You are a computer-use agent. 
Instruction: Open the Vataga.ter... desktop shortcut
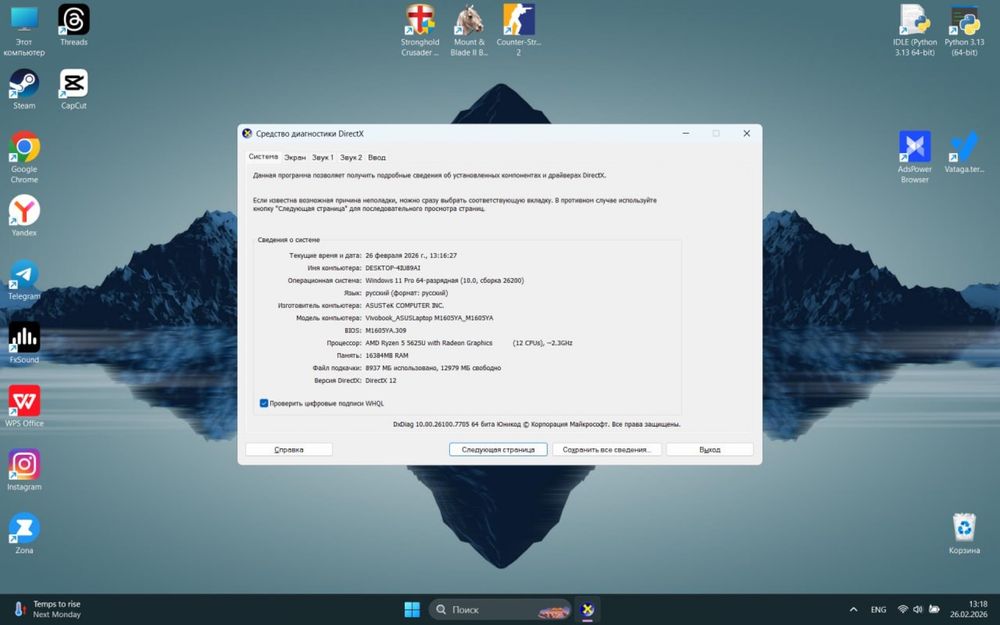coord(964,152)
